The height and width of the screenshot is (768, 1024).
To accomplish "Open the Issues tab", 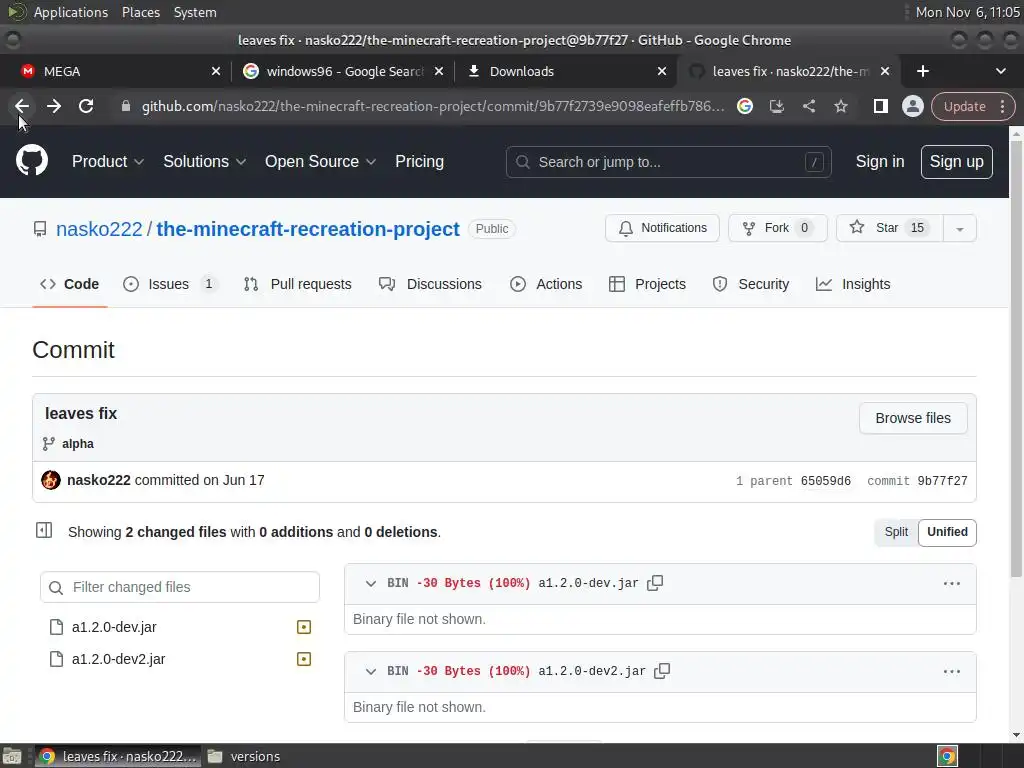I will pos(168,285).
